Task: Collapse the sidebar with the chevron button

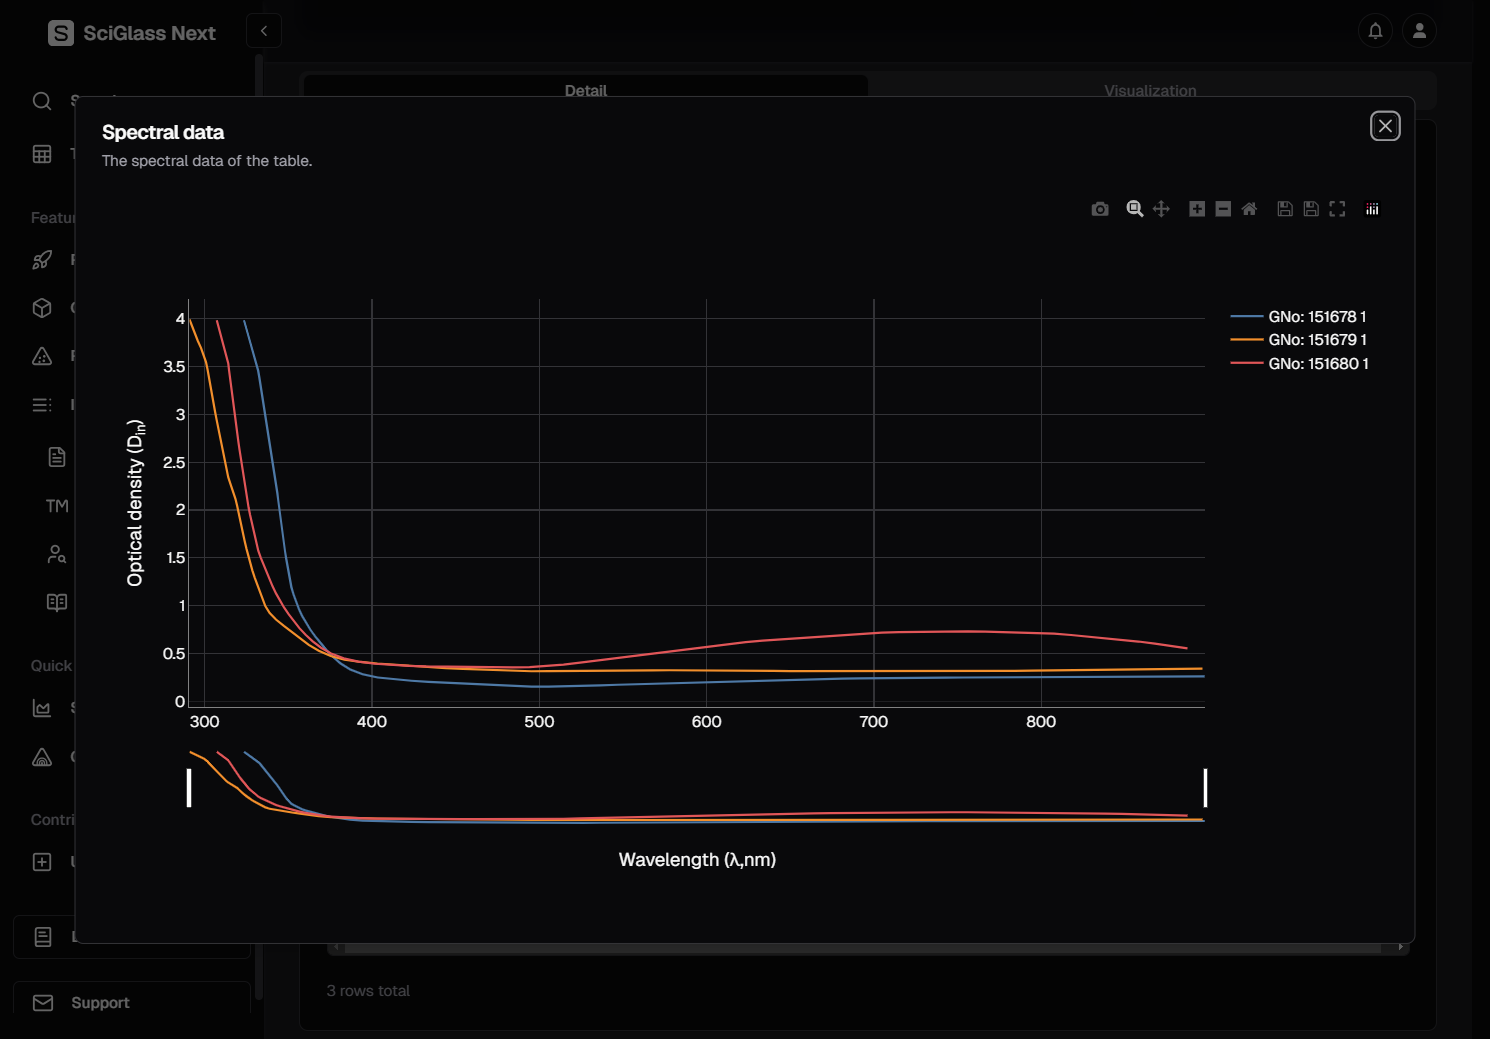Action: point(264,31)
